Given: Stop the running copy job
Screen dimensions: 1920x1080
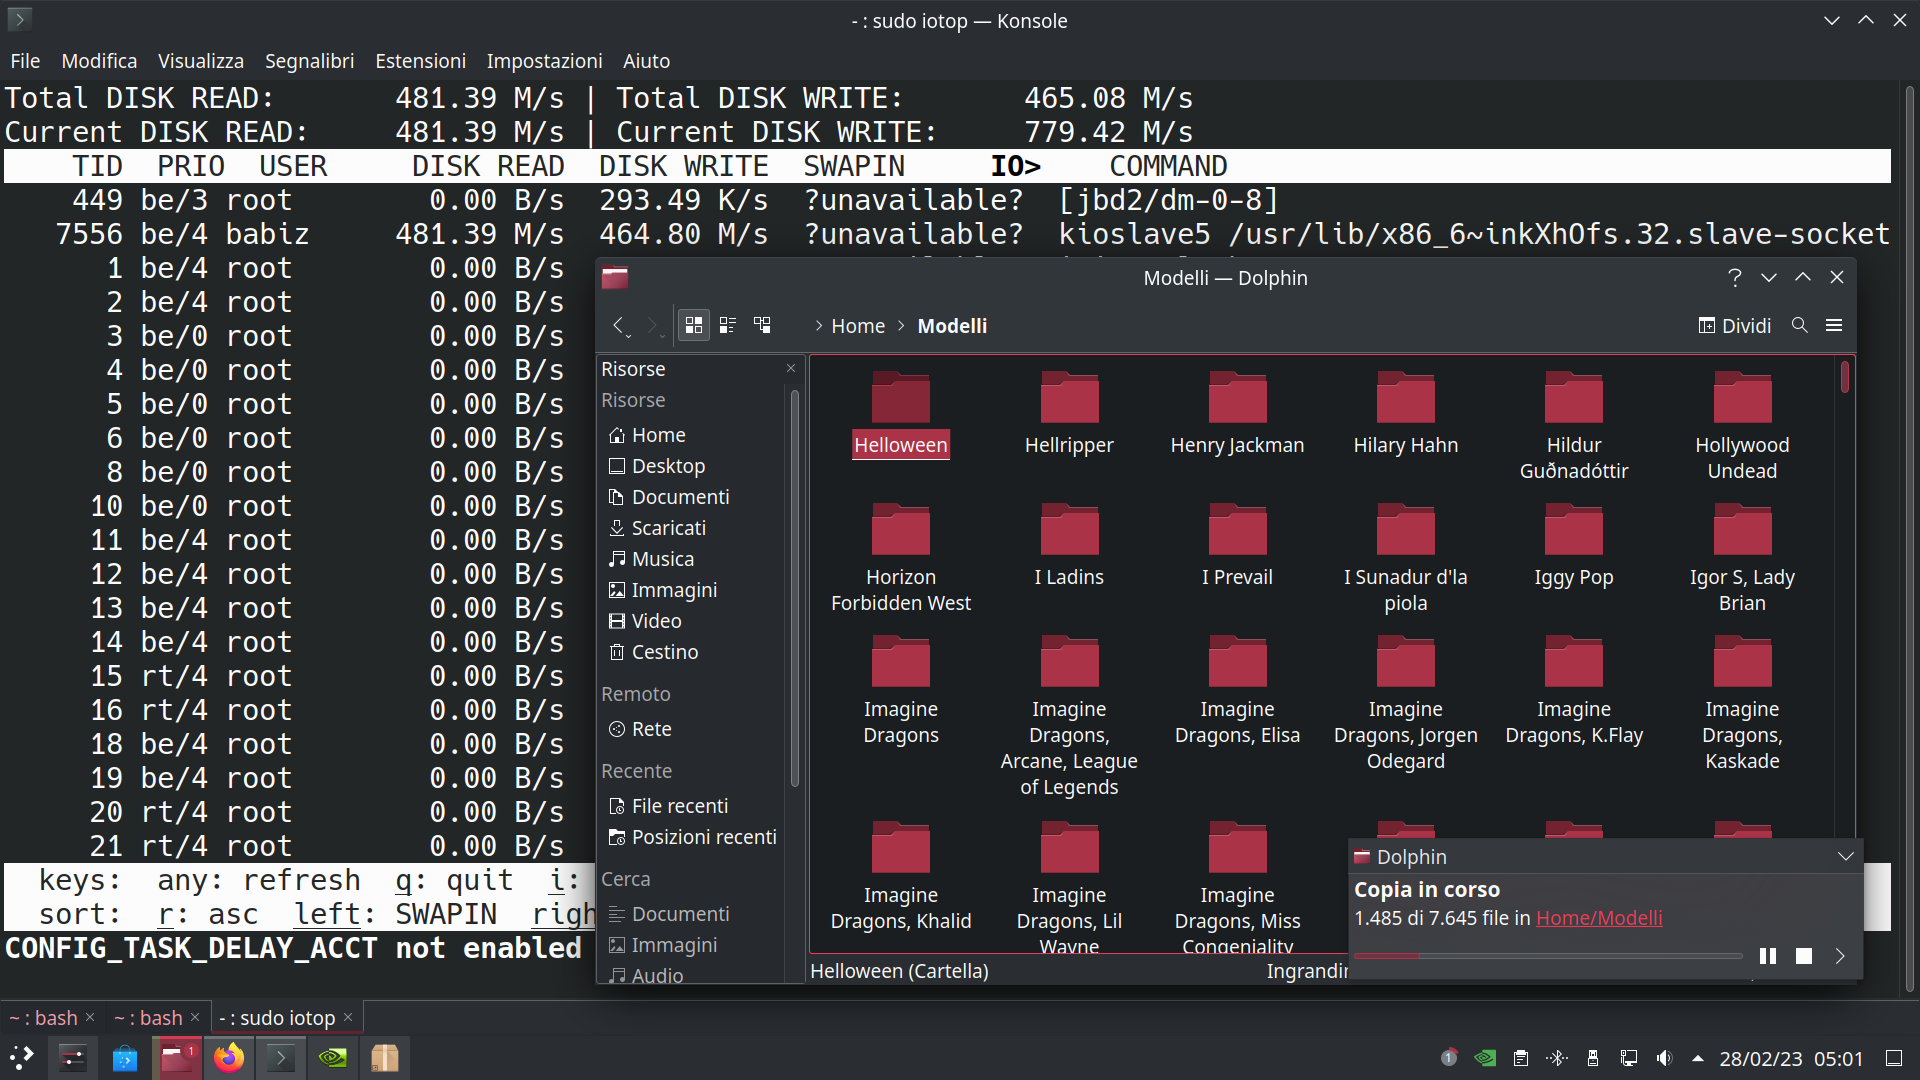Looking at the screenshot, I should point(1803,956).
